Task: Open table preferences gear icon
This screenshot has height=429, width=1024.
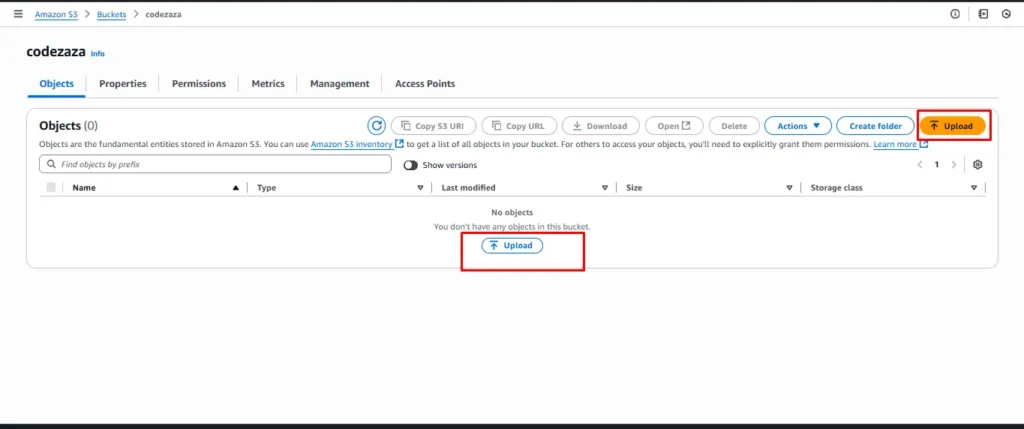Action: pyautogui.click(x=978, y=165)
